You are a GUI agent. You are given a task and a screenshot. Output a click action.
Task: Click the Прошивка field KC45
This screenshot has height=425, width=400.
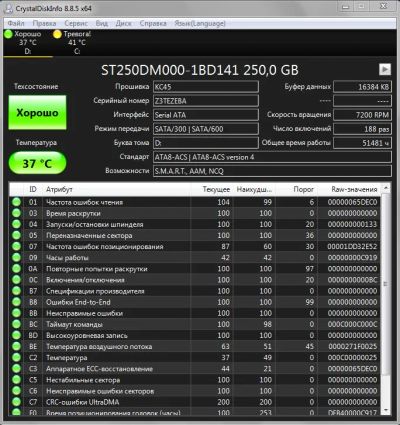pyautogui.click(x=206, y=87)
